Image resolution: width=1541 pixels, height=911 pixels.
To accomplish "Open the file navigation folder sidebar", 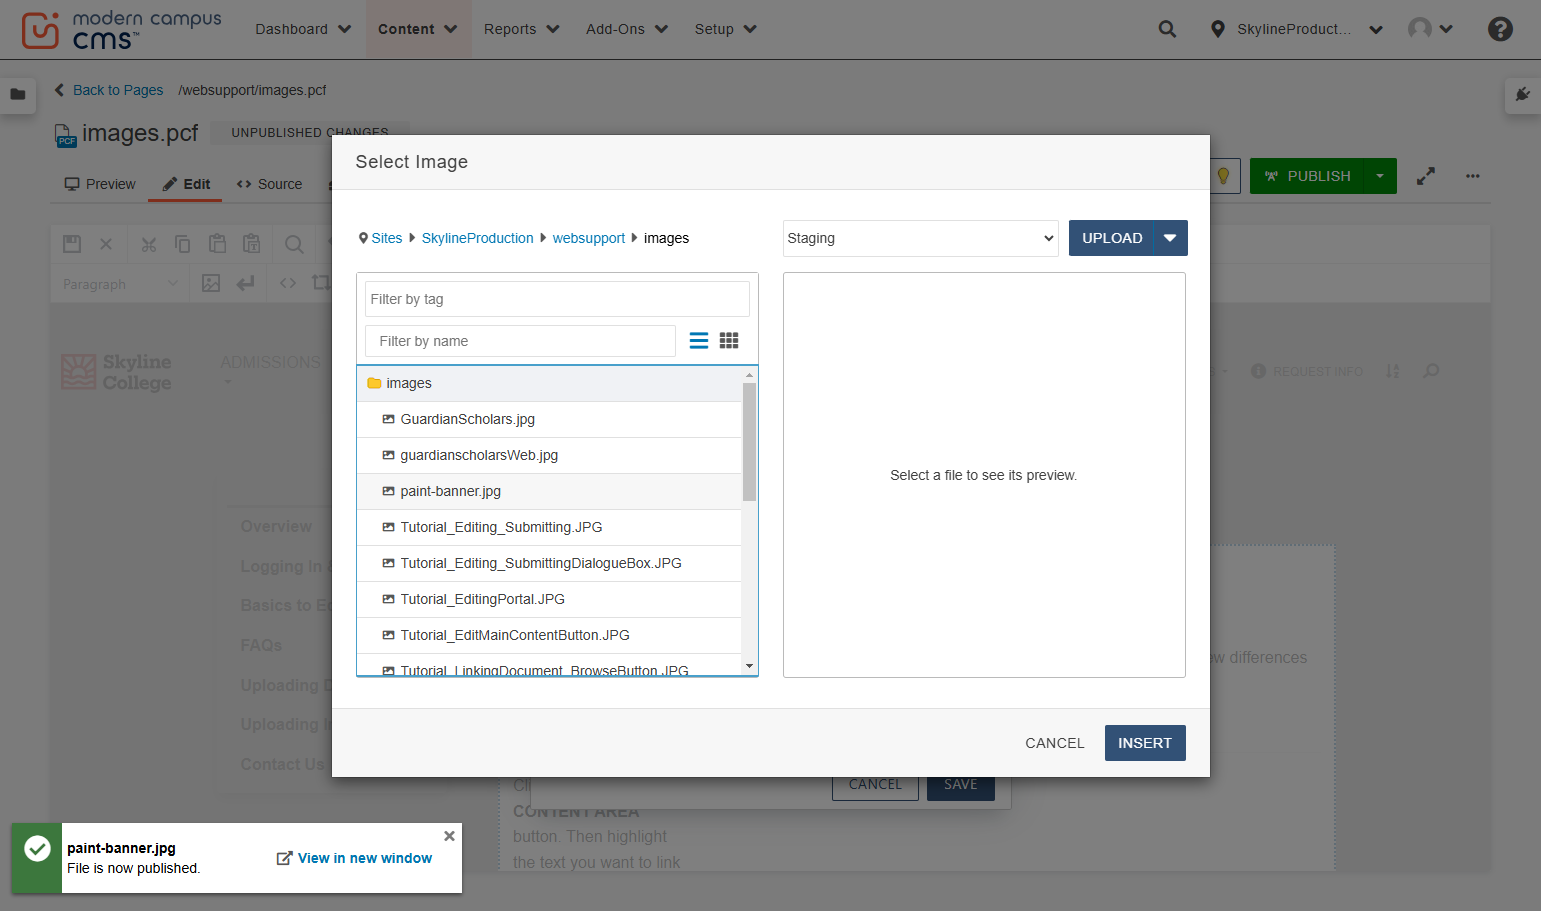I will coord(18,94).
